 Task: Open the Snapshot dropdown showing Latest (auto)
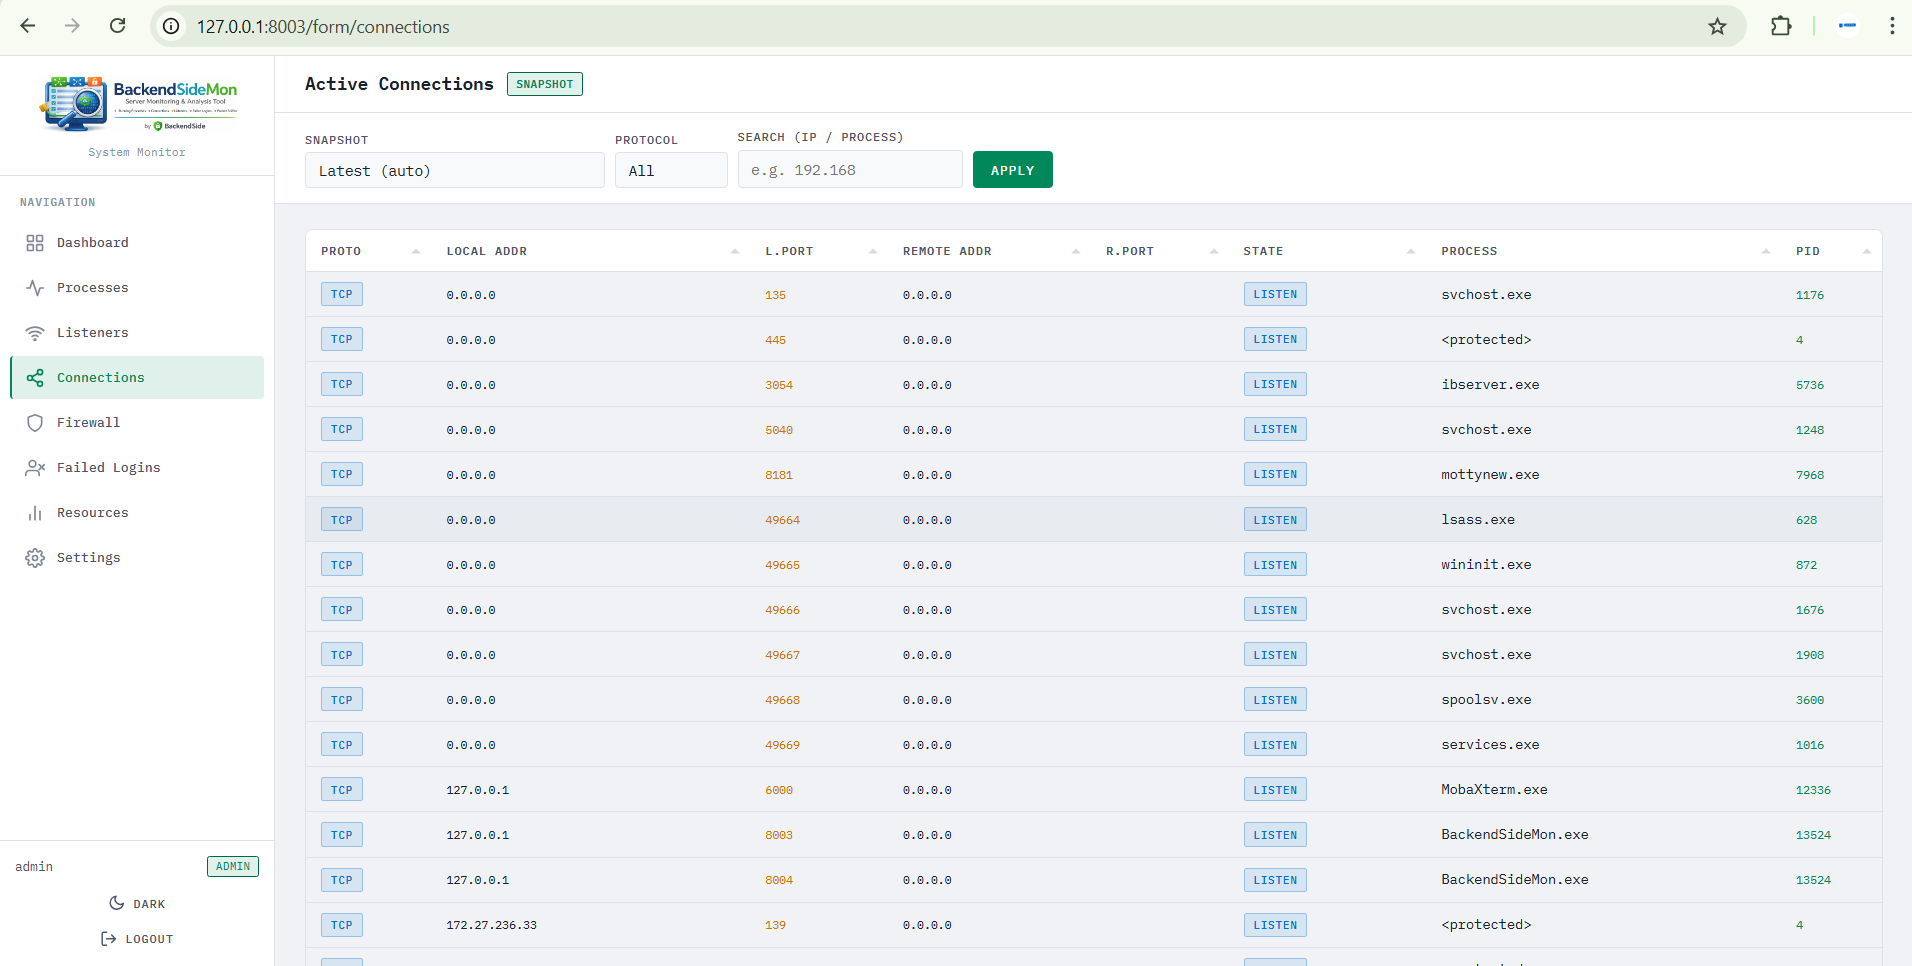pos(454,171)
